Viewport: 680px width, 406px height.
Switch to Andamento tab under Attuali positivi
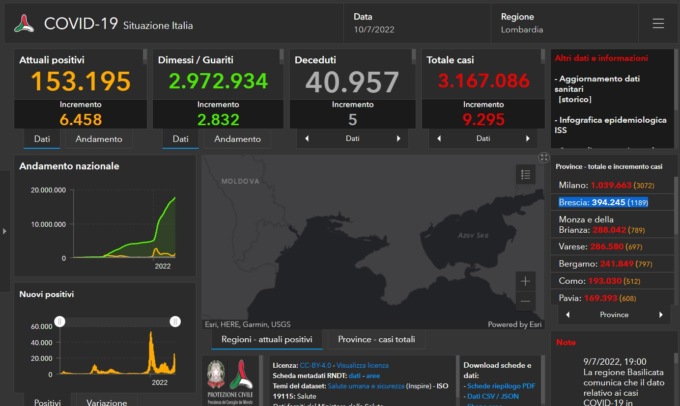click(x=99, y=139)
